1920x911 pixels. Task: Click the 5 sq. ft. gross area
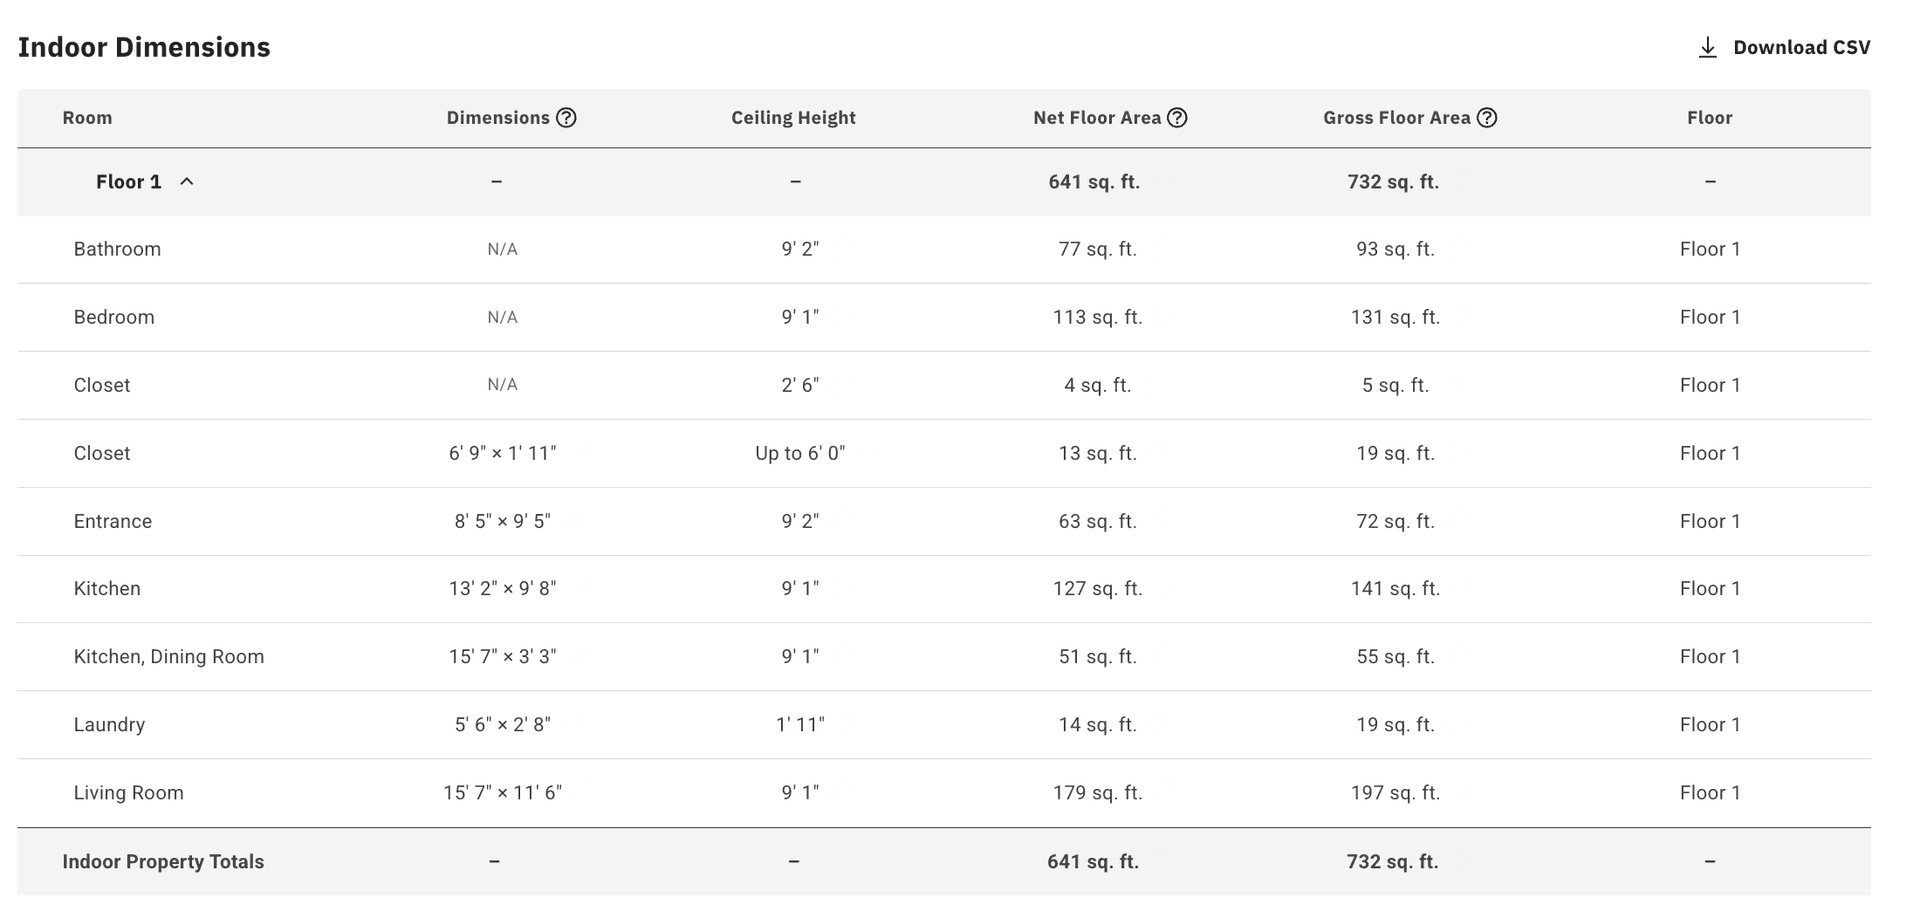(x=1395, y=385)
